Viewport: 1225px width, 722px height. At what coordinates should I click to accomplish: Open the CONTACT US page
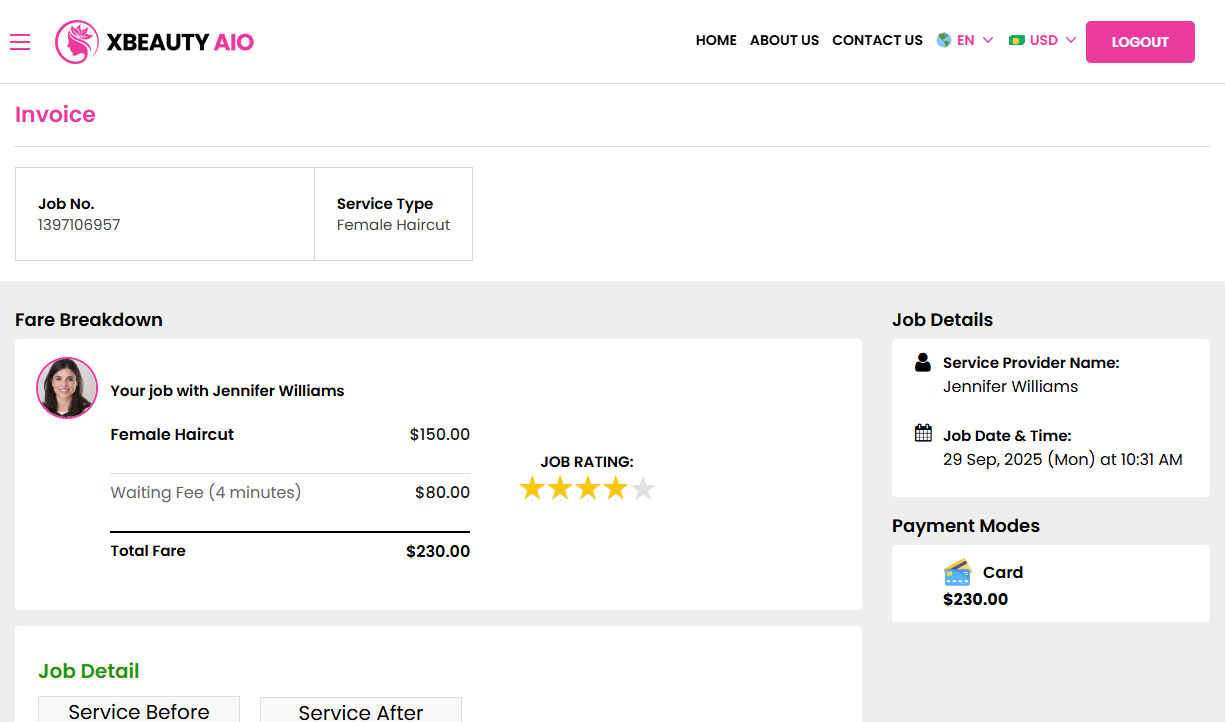877,41
